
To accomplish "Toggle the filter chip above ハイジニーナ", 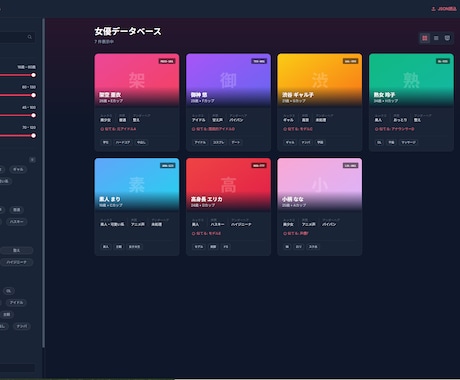I will click(16, 250).
